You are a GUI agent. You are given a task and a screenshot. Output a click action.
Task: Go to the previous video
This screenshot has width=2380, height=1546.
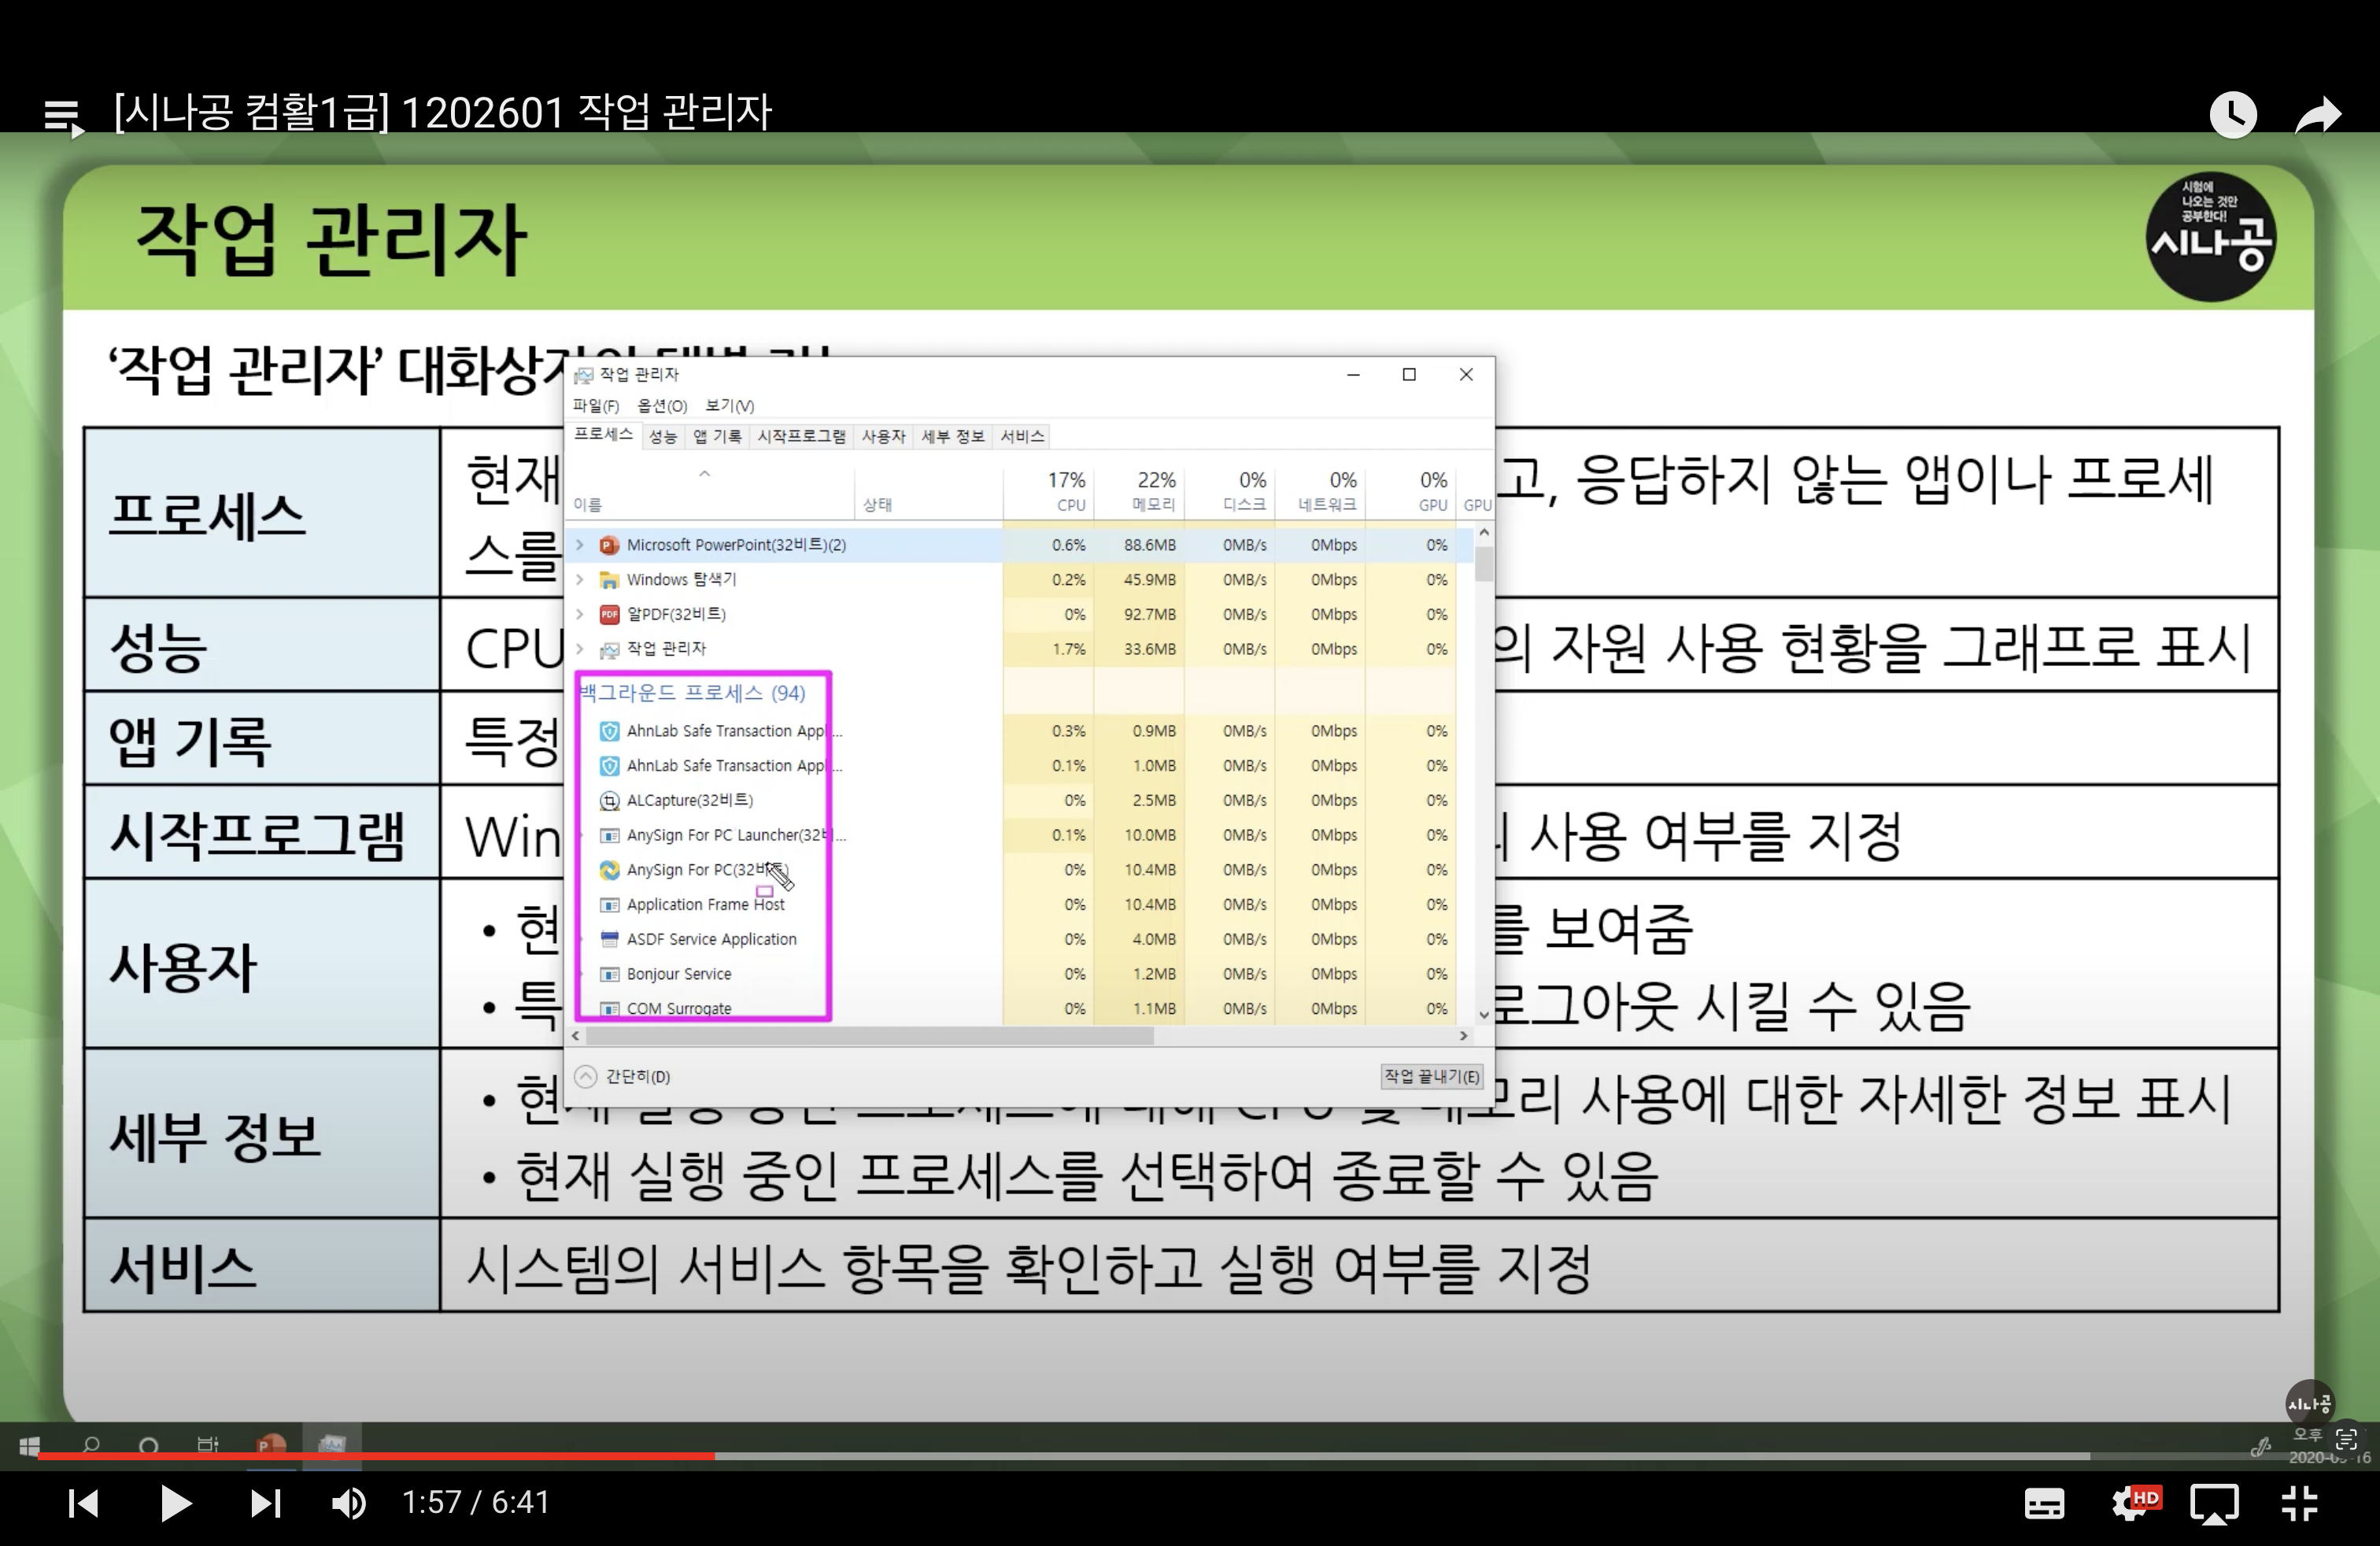click(83, 1503)
